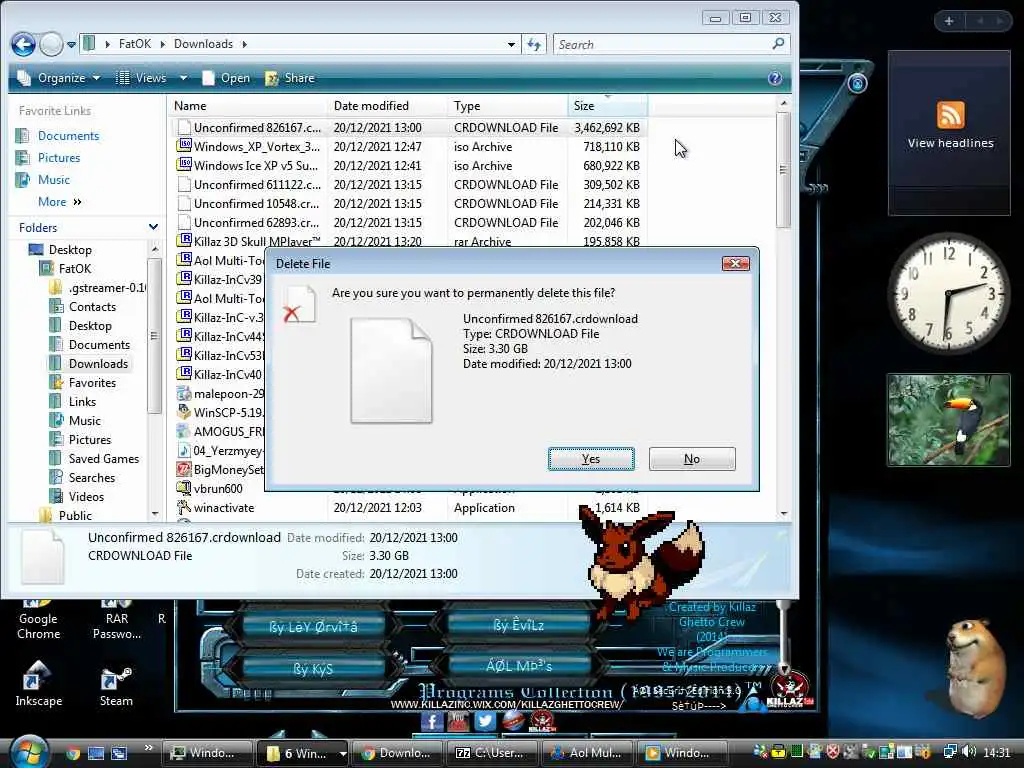
Task: Click volume speaker tray icon
Action: coord(968,752)
